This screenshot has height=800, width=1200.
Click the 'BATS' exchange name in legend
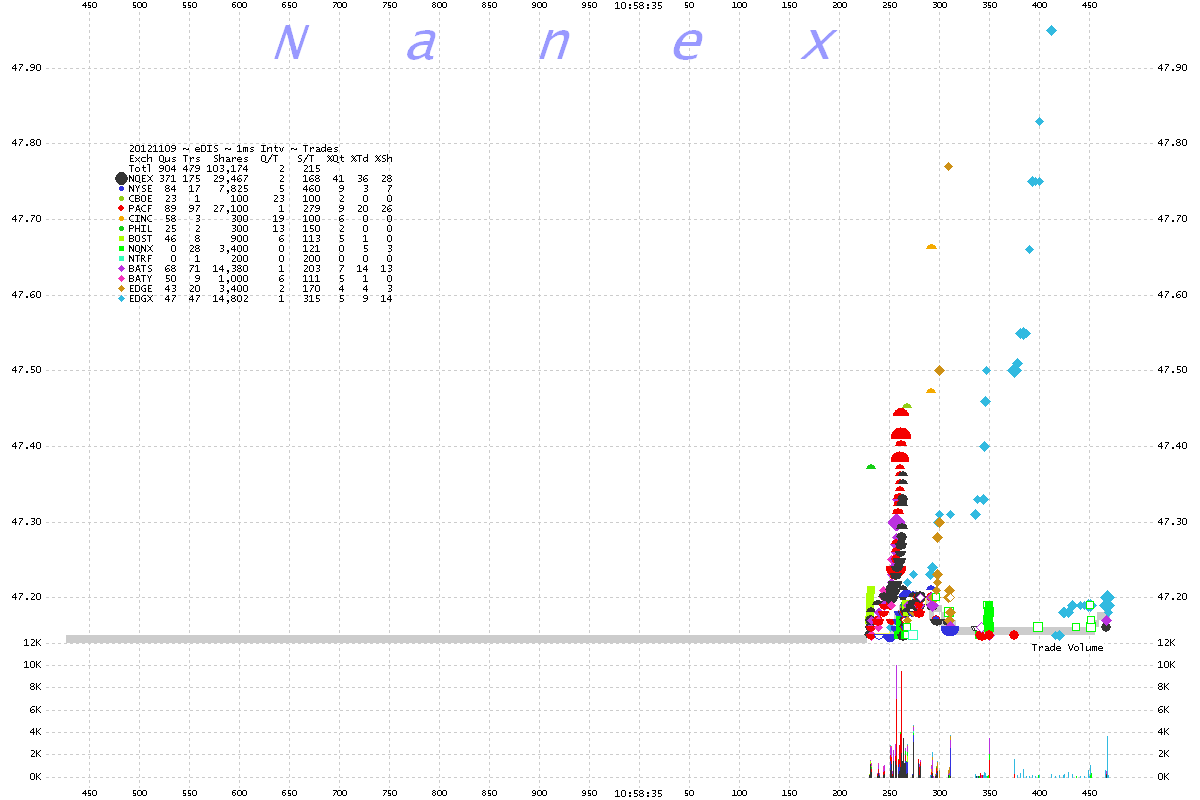pyautogui.click(x=141, y=268)
